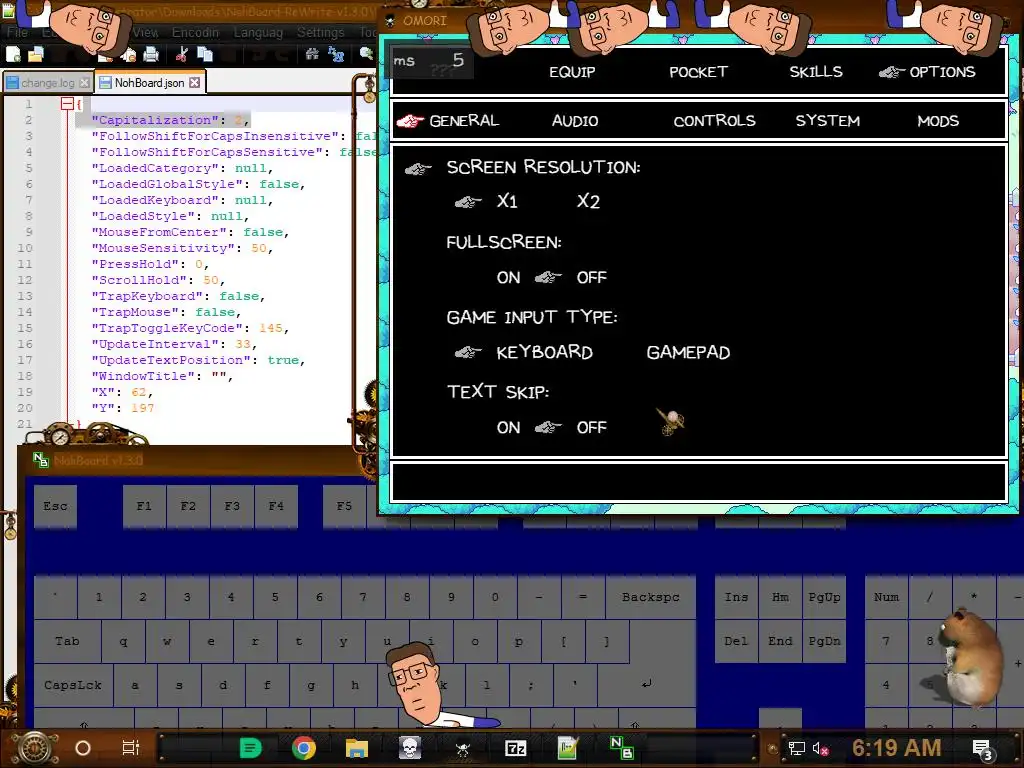Turn Fullscreen ON in OMORI options

pyautogui.click(x=508, y=278)
